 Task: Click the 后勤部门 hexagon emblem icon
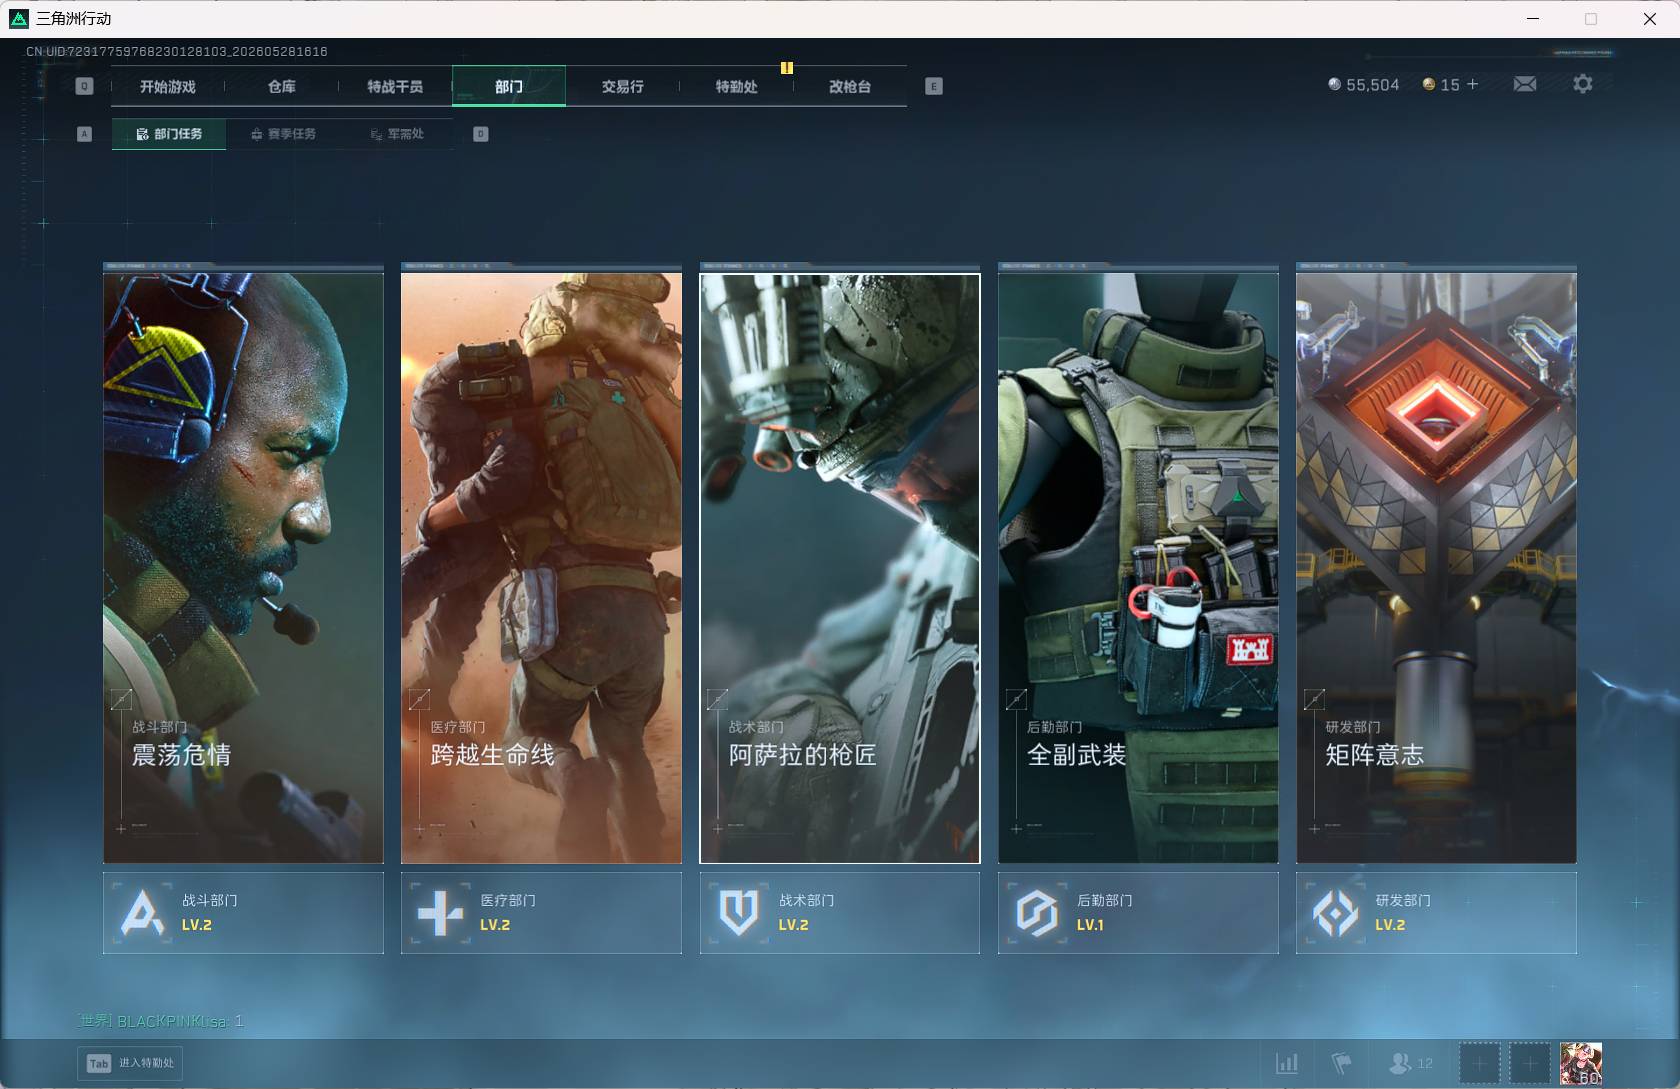tap(1037, 913)
